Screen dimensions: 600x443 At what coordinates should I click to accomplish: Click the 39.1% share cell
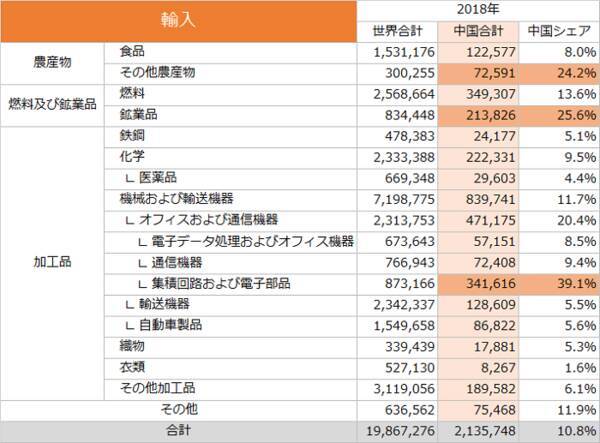click(558, 283)
